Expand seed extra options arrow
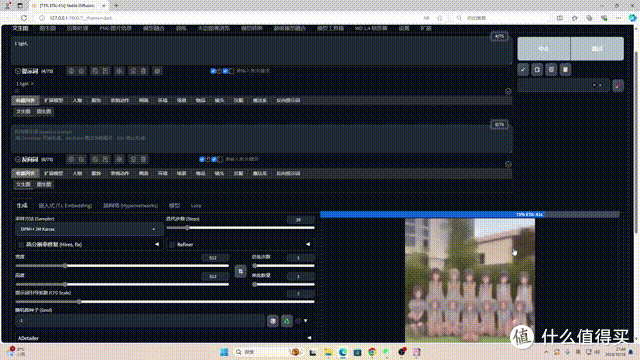This screenshot has height=360, width=640. 305,321
